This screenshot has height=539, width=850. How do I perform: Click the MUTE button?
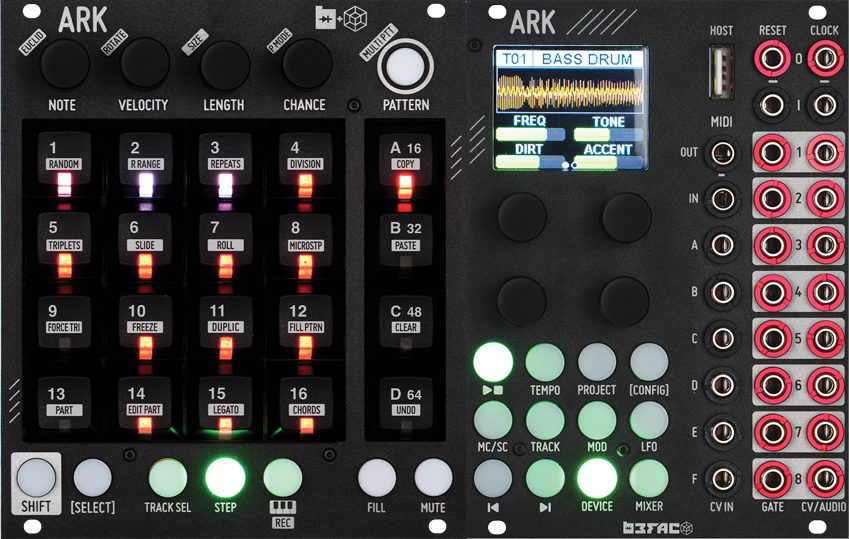coord(433,478)
